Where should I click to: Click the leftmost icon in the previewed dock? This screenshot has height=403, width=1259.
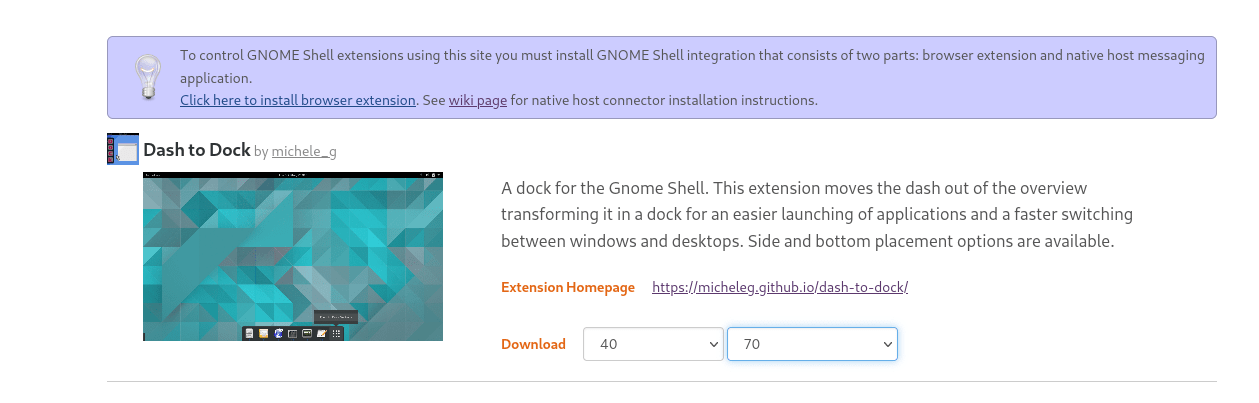tap(249, 333)
